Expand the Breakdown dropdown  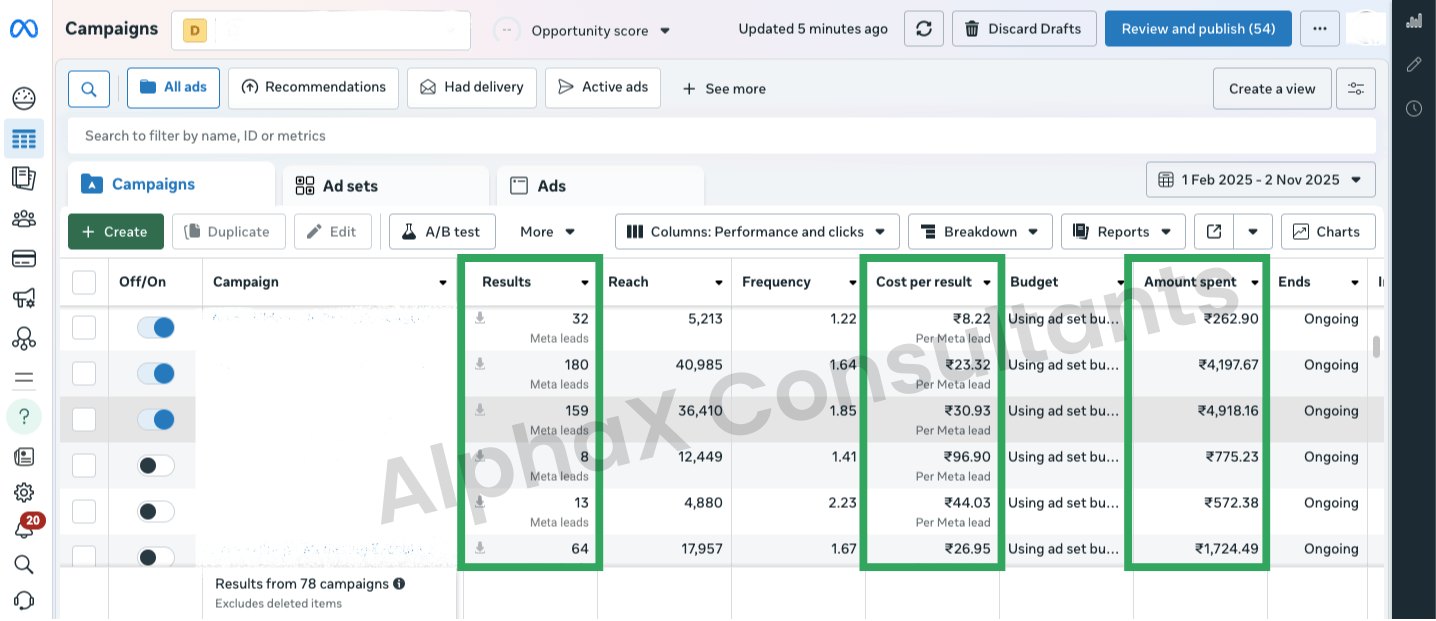(980, 232)
